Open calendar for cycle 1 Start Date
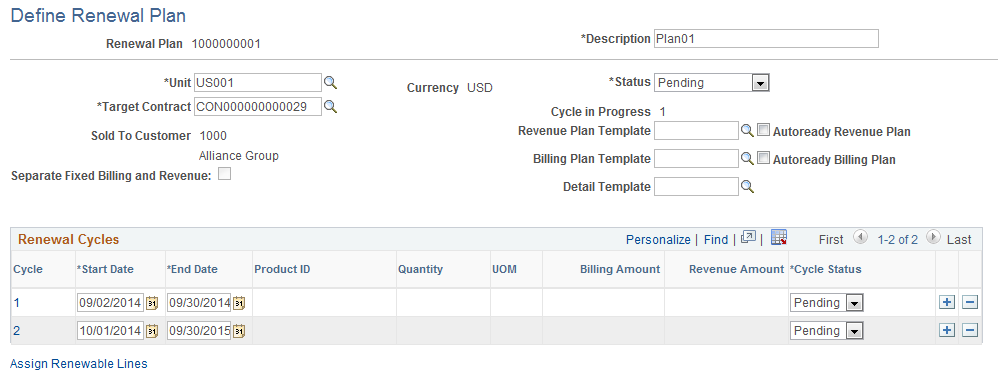This screenshot has height=376, width=998. (x=151, y=303)
